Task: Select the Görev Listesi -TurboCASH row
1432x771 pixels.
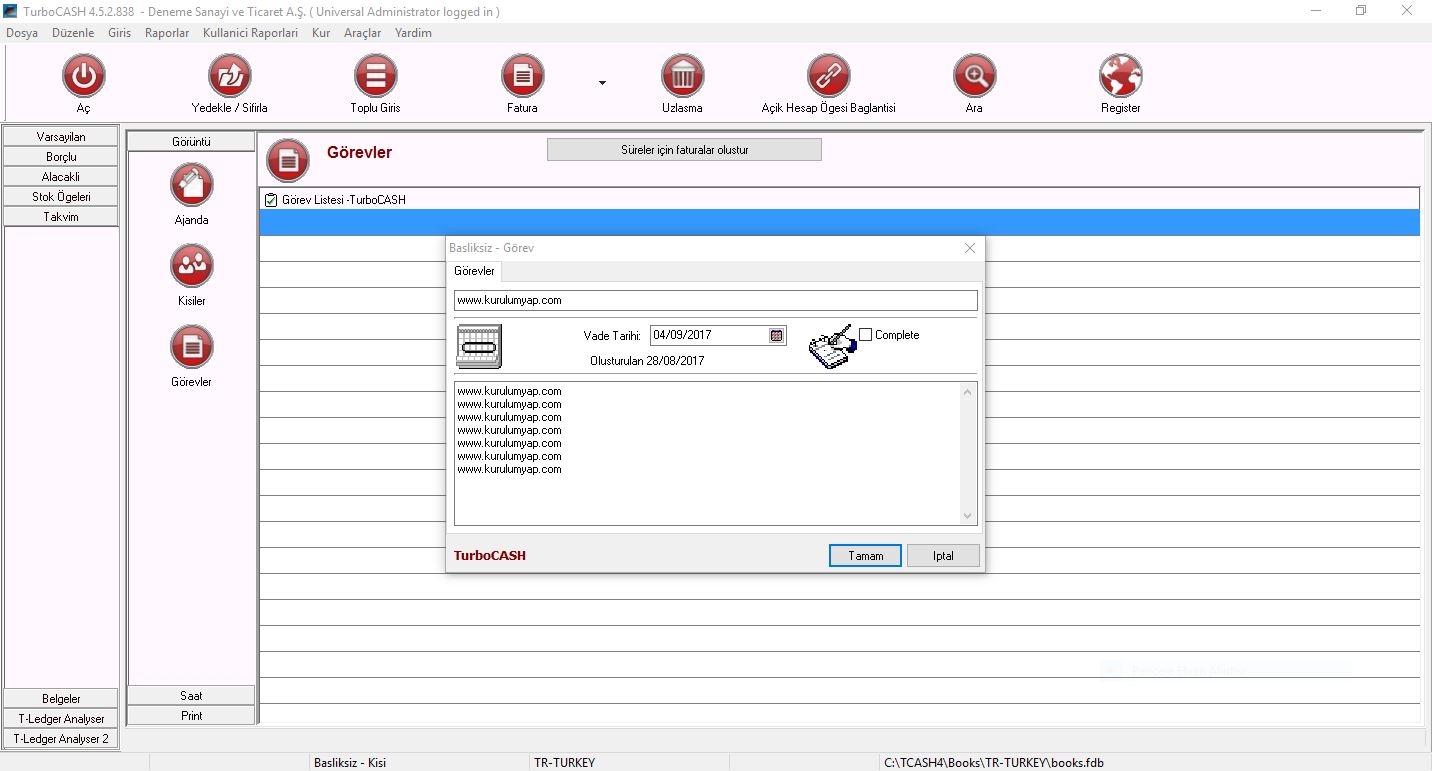Action: [x=839, y=199]
